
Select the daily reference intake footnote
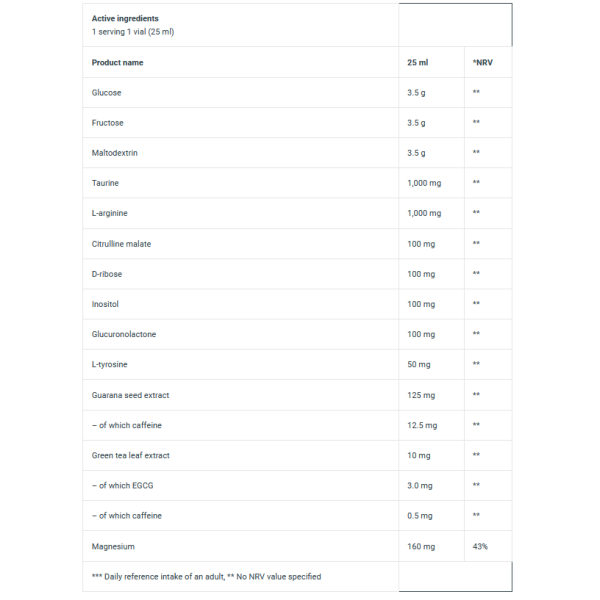point(206,577)
